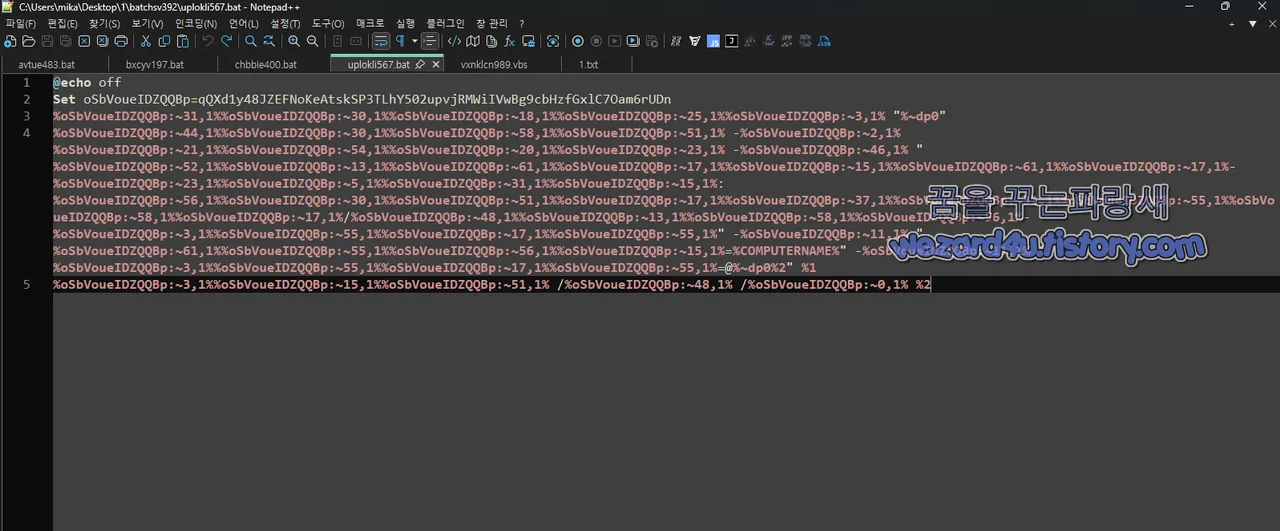Open the 설정(T) menu
1280x531 pixels.
click(285, 23)
